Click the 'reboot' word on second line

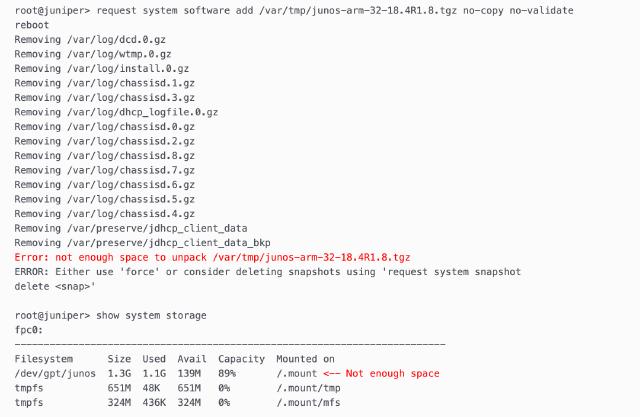[x=32, y=25]
